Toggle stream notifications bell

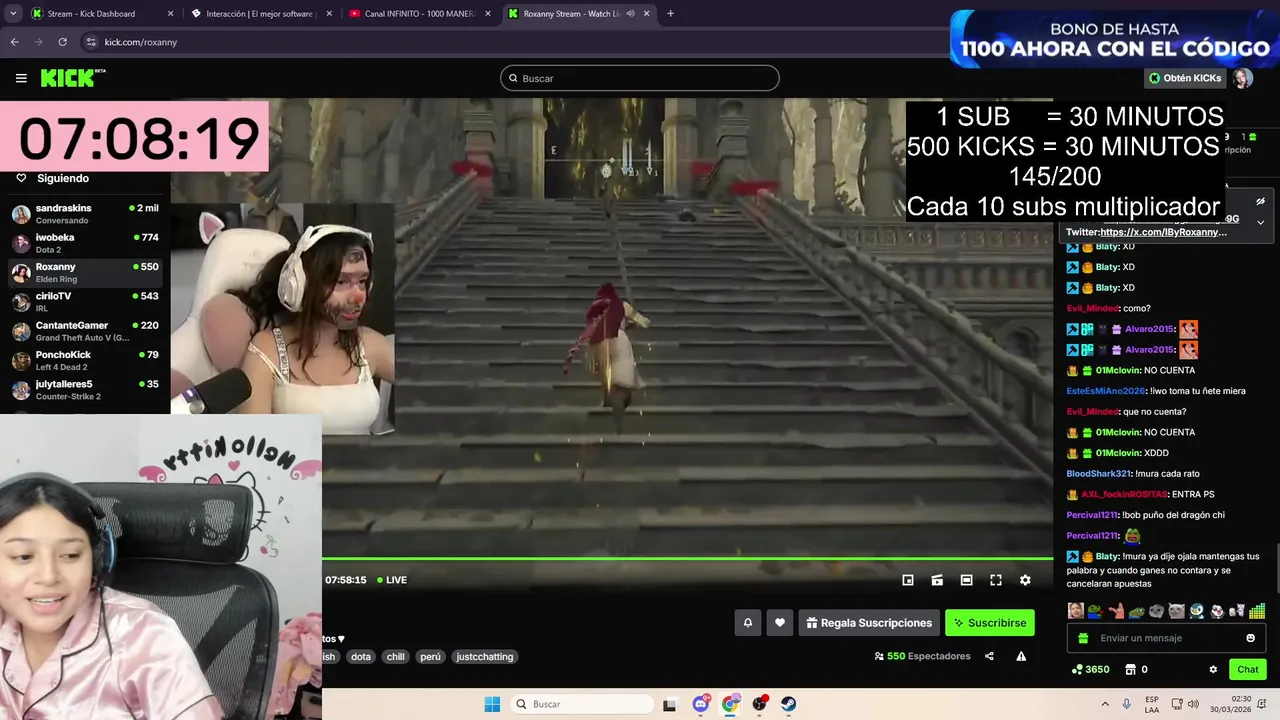point(747,623)
